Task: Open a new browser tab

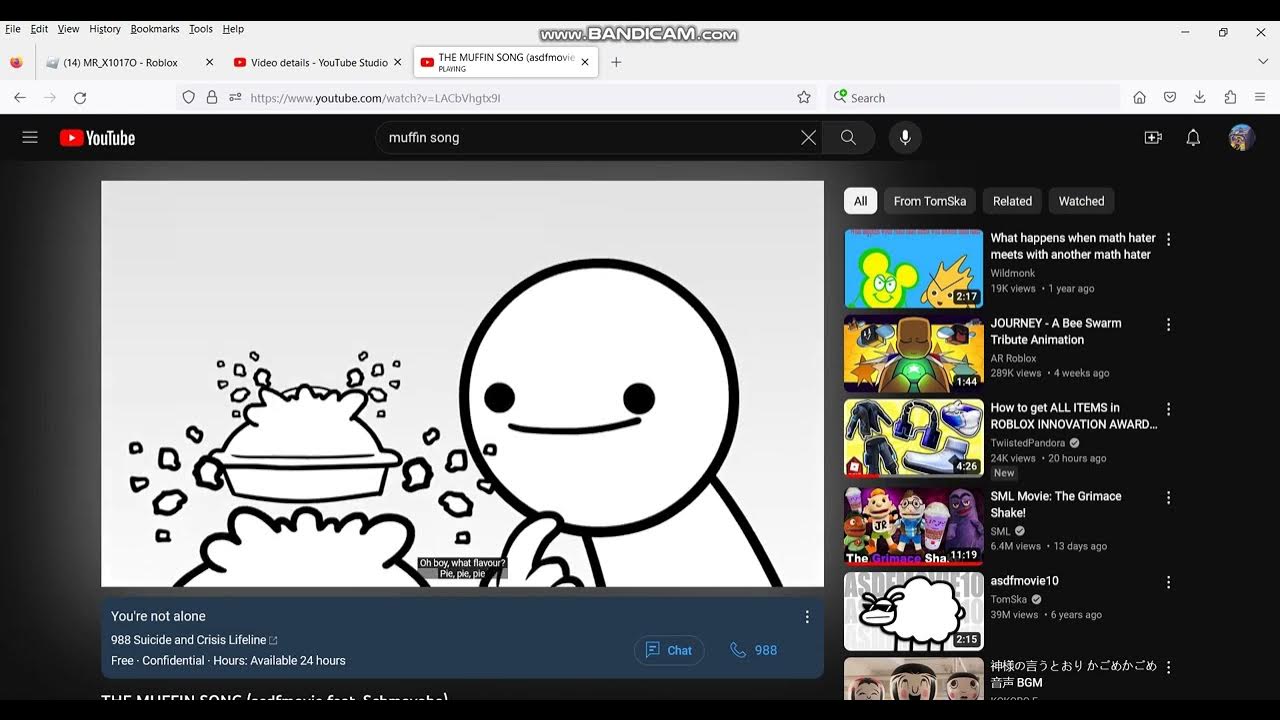Action: [x=616, y=62]
